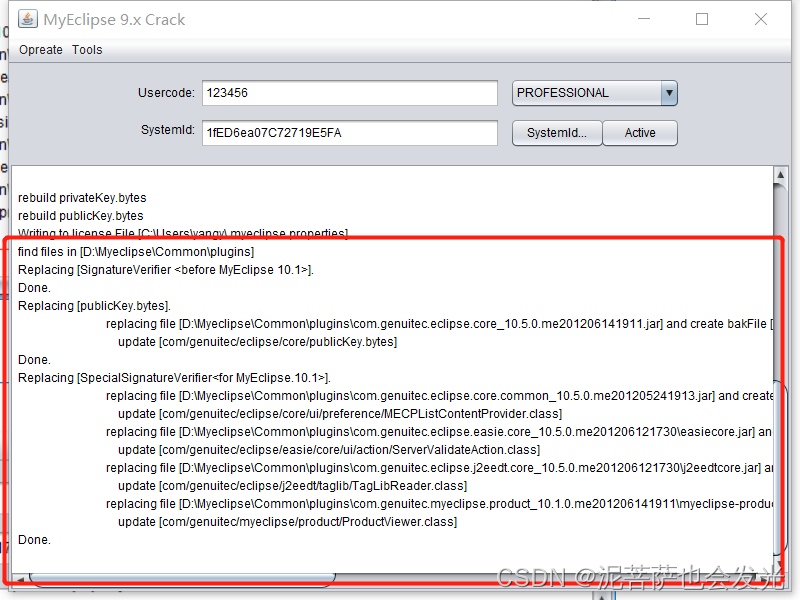Image resolution: width=800 pixels, height=600 pixels.
Task: Click the Active button
Action: tap(640, 133)
